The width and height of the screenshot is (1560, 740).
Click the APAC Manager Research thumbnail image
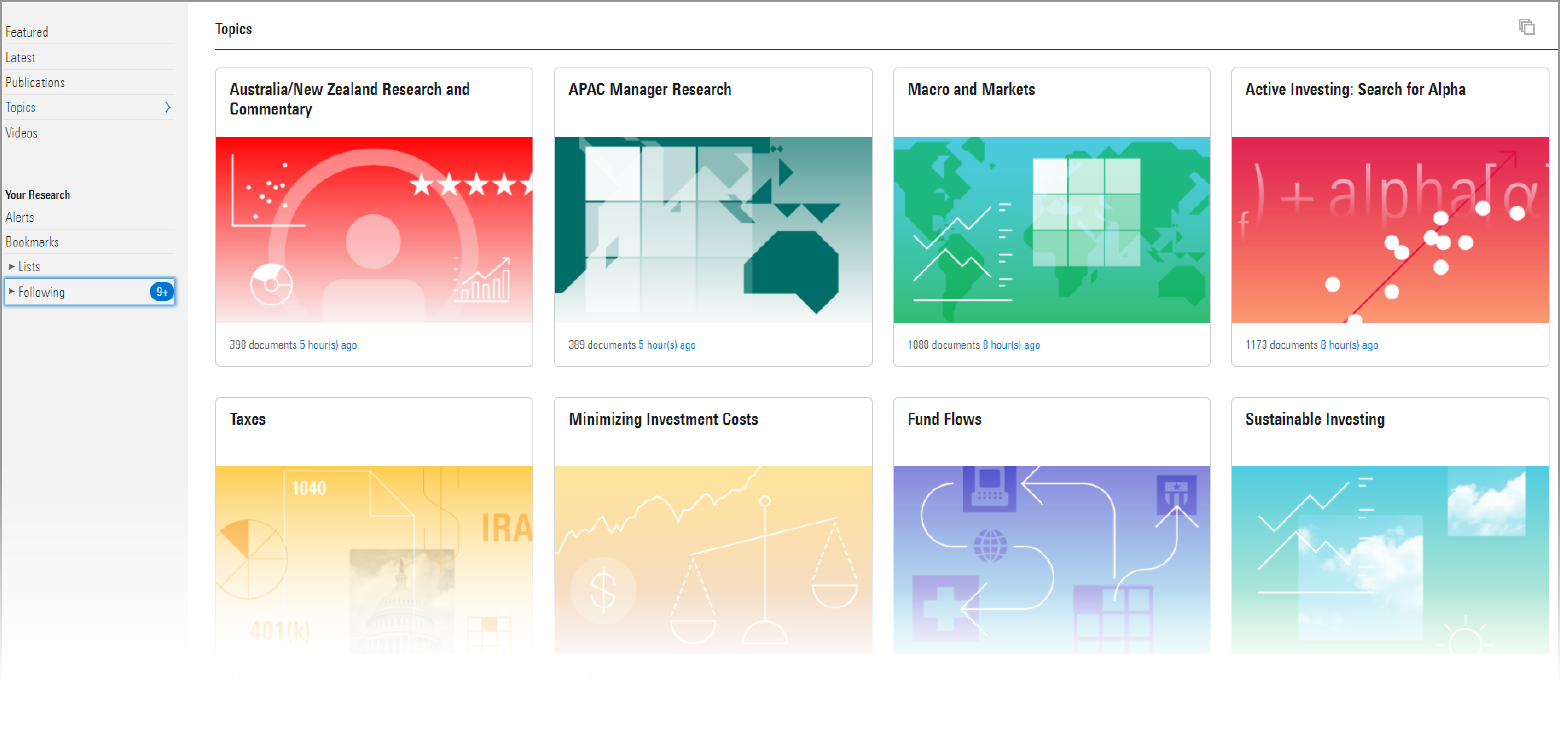coord(713,229)
